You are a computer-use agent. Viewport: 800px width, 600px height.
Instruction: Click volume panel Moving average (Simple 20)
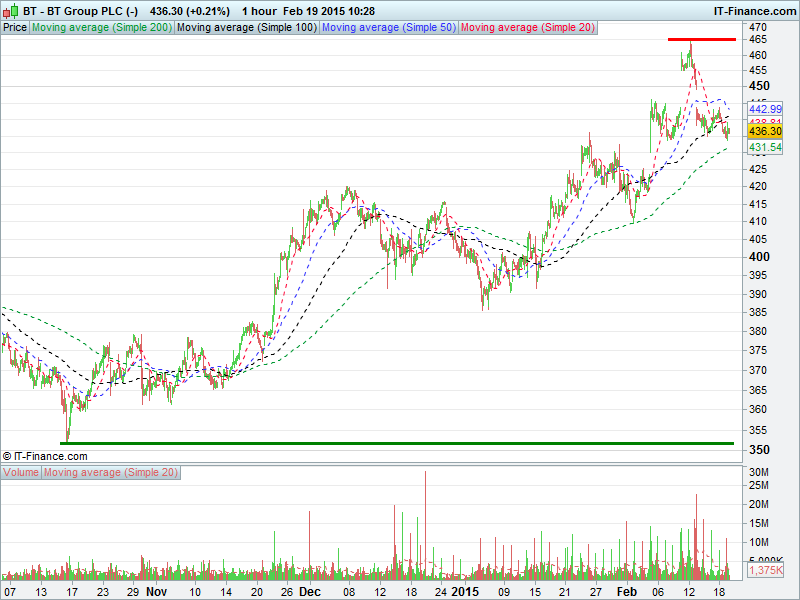tap(111, 472)
